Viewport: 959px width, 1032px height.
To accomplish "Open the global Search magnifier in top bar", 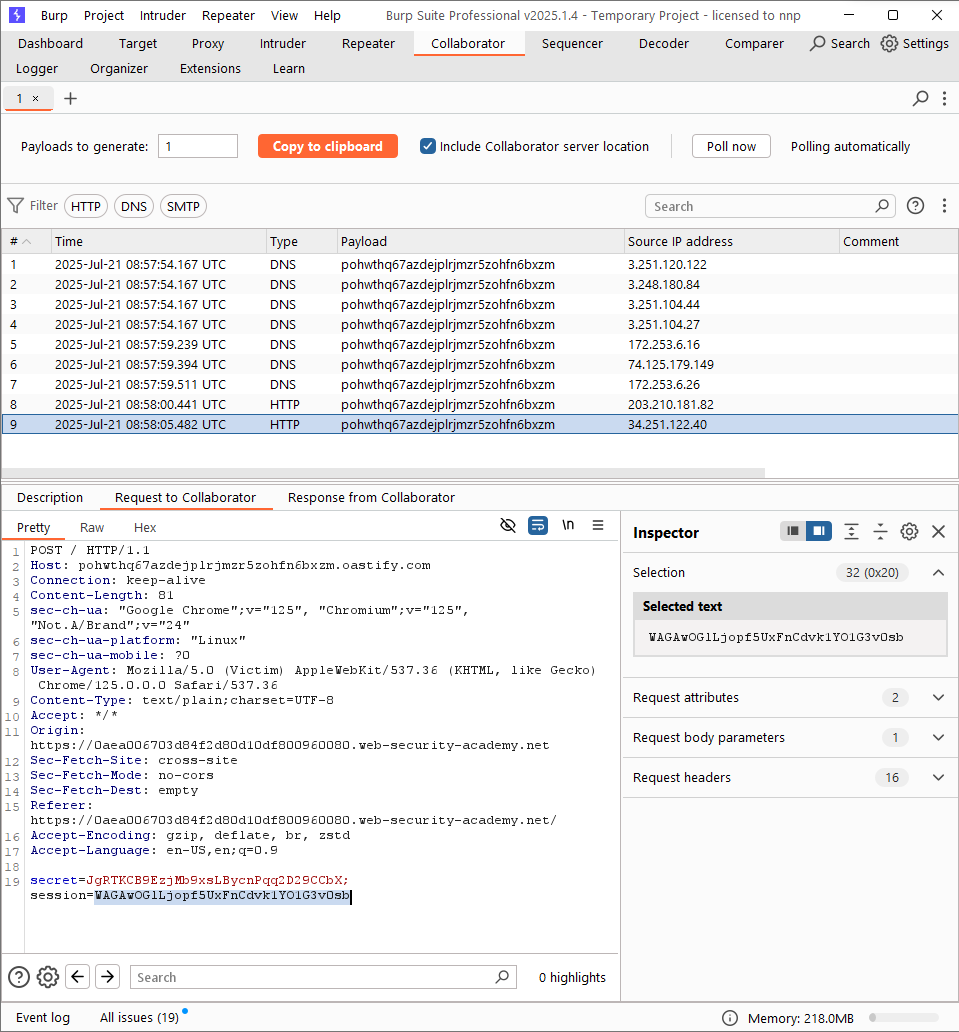I will 817,43.
